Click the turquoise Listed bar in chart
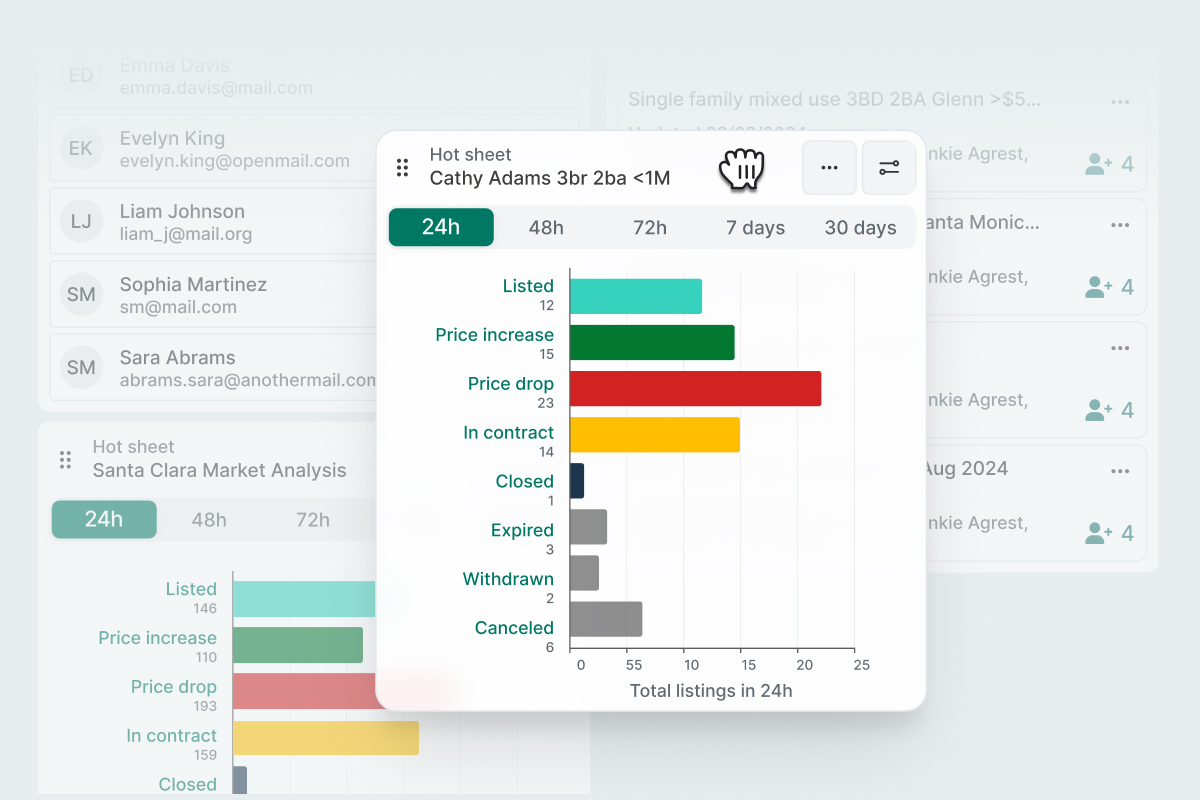Image resolution: width=1200 pixels, height=800 pixels. tap(635, 296)
